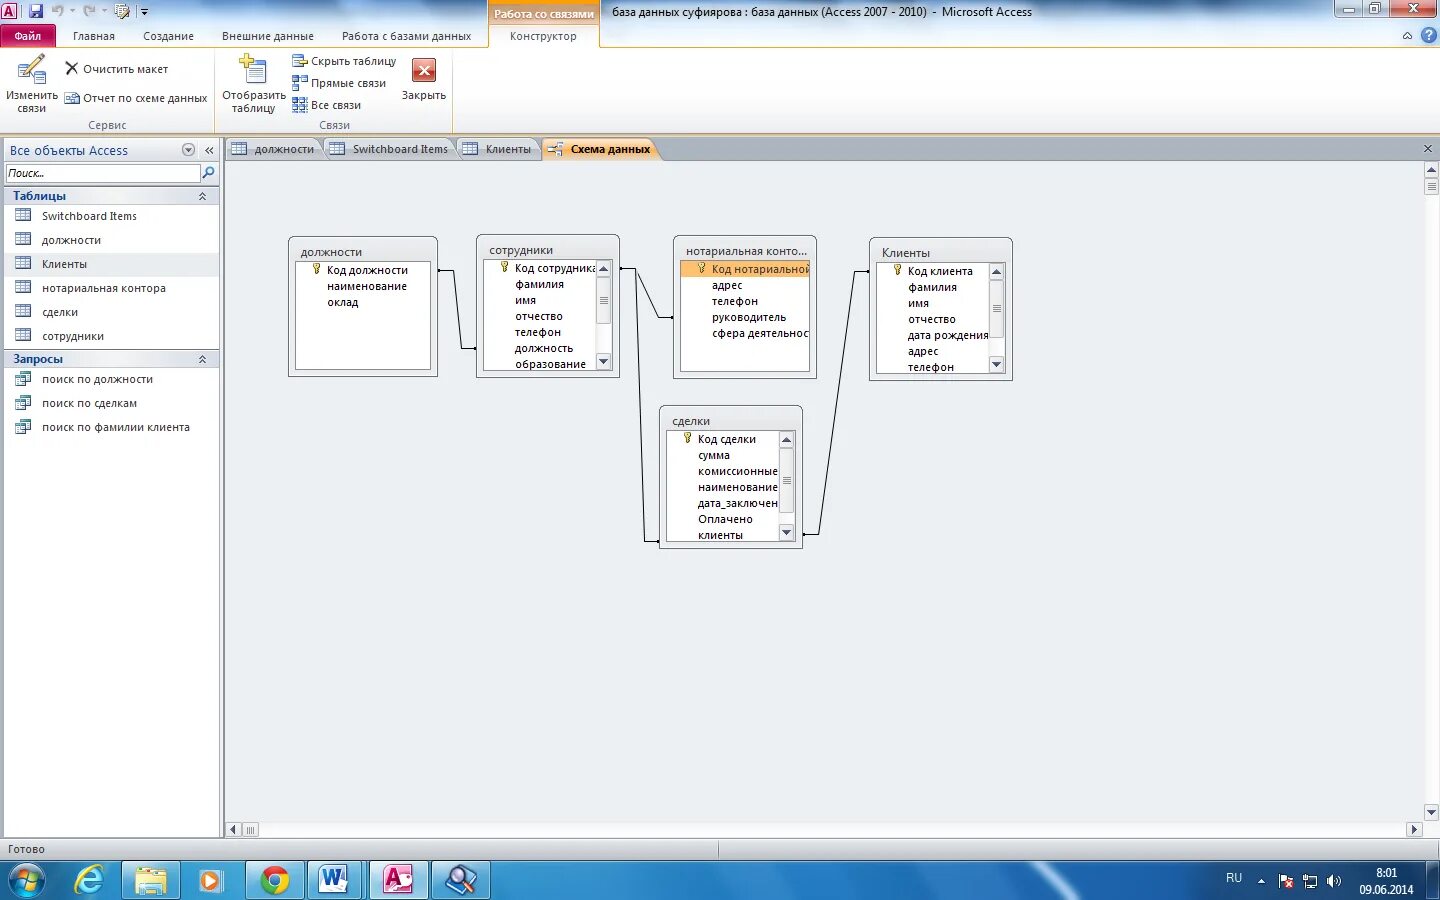Click the scroll down arrow in the сделки field list
Screen dimensions: 1440x900
786,533
